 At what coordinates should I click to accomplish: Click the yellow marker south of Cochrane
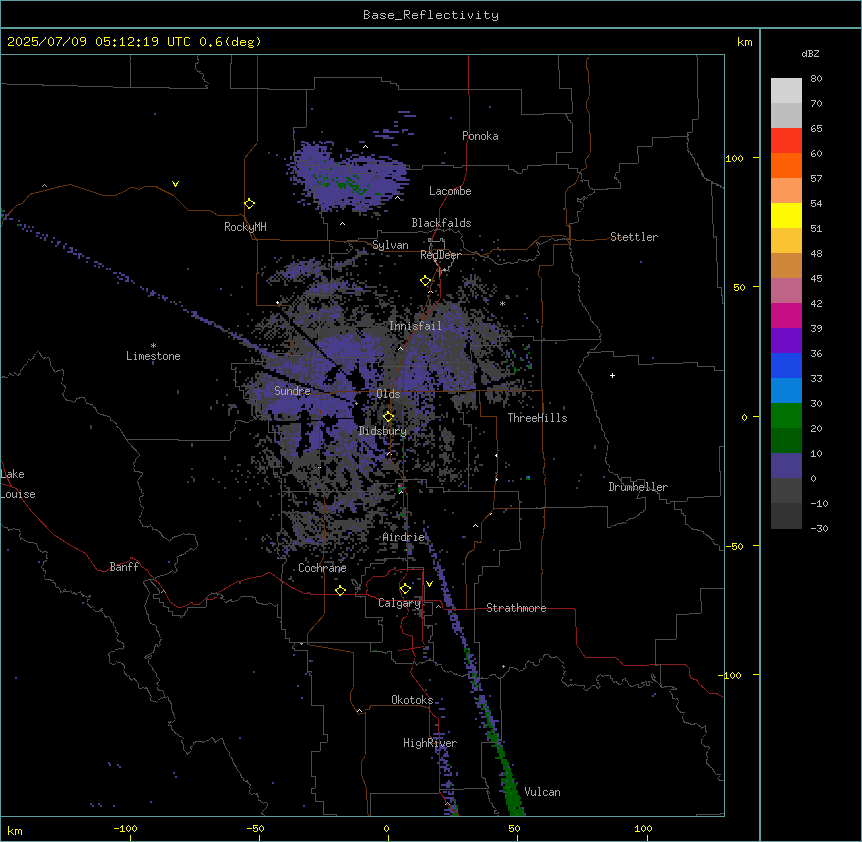pyautogui.click(x=340, y=590)
